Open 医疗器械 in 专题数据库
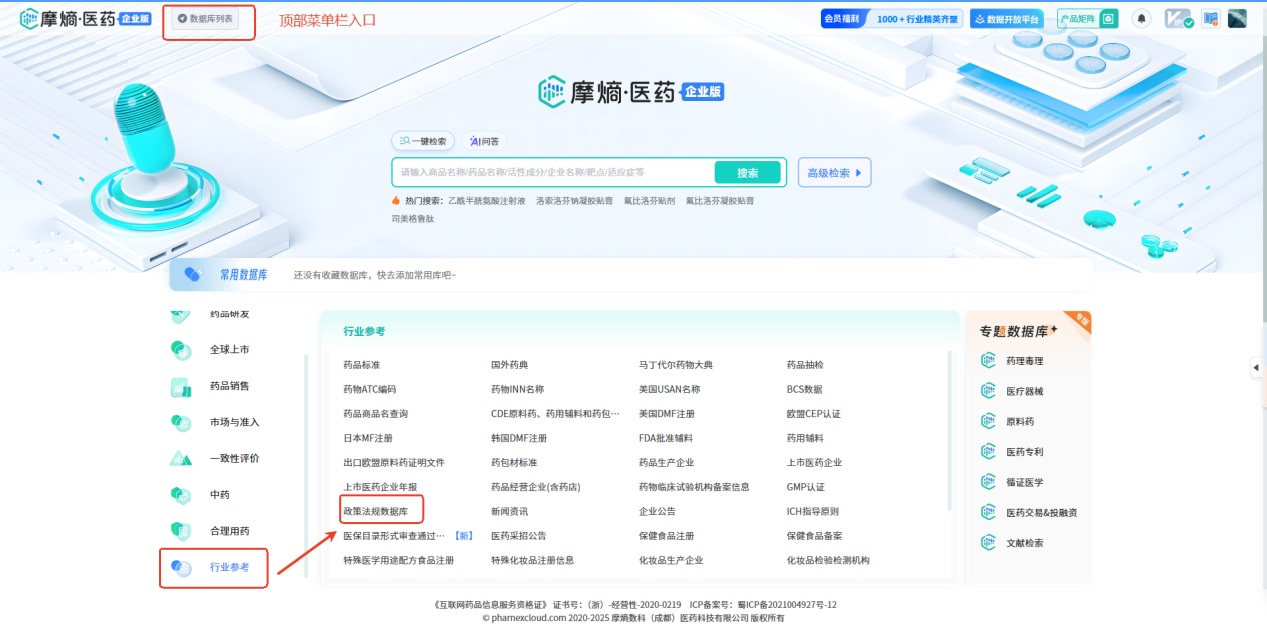 click(x=1024, y=391)
